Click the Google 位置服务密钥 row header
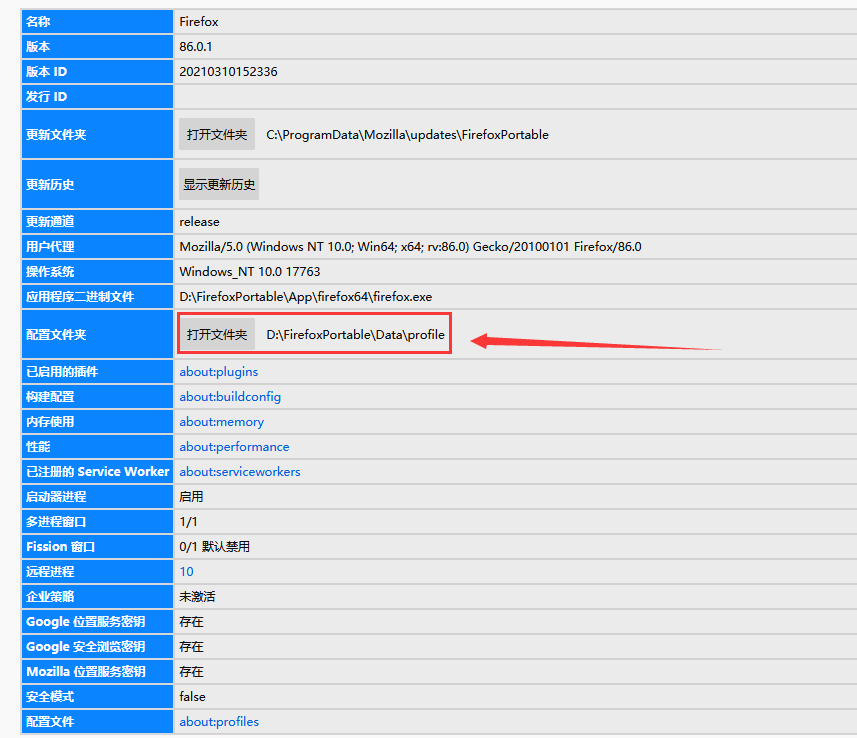The height and width of the screenshot is (738, 857). click(97, 622)
